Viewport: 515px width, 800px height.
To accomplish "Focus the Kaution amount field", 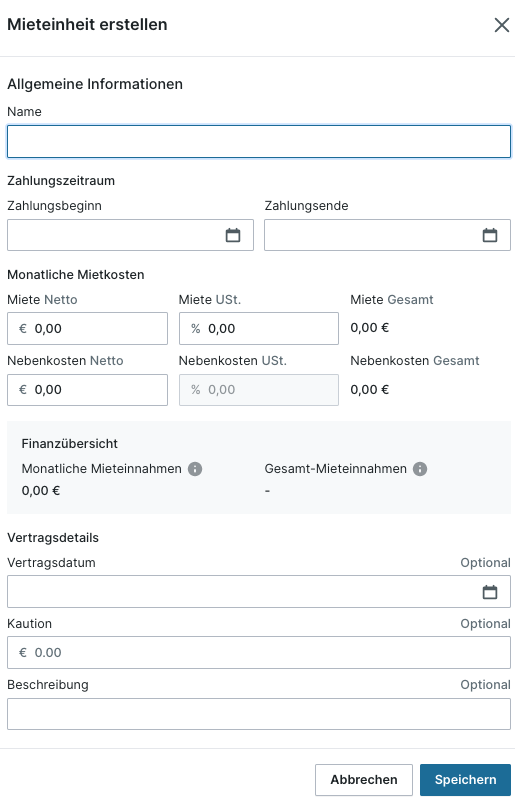I will pyautogui.click(x=259, y=653).
